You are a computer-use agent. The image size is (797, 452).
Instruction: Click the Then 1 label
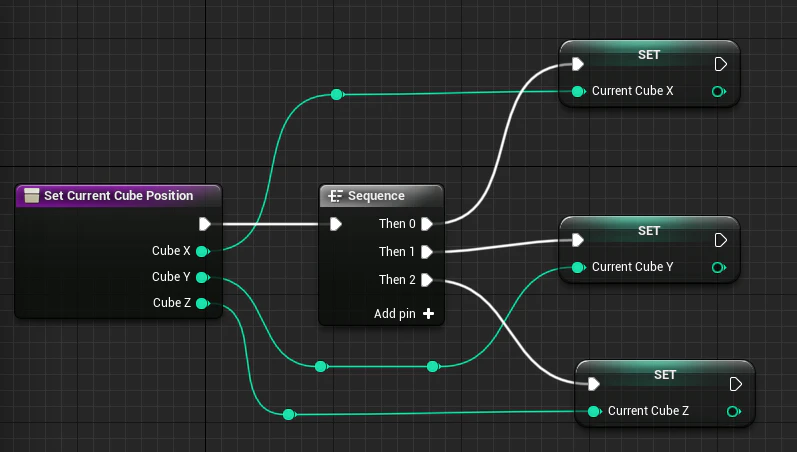click(396, 252)
